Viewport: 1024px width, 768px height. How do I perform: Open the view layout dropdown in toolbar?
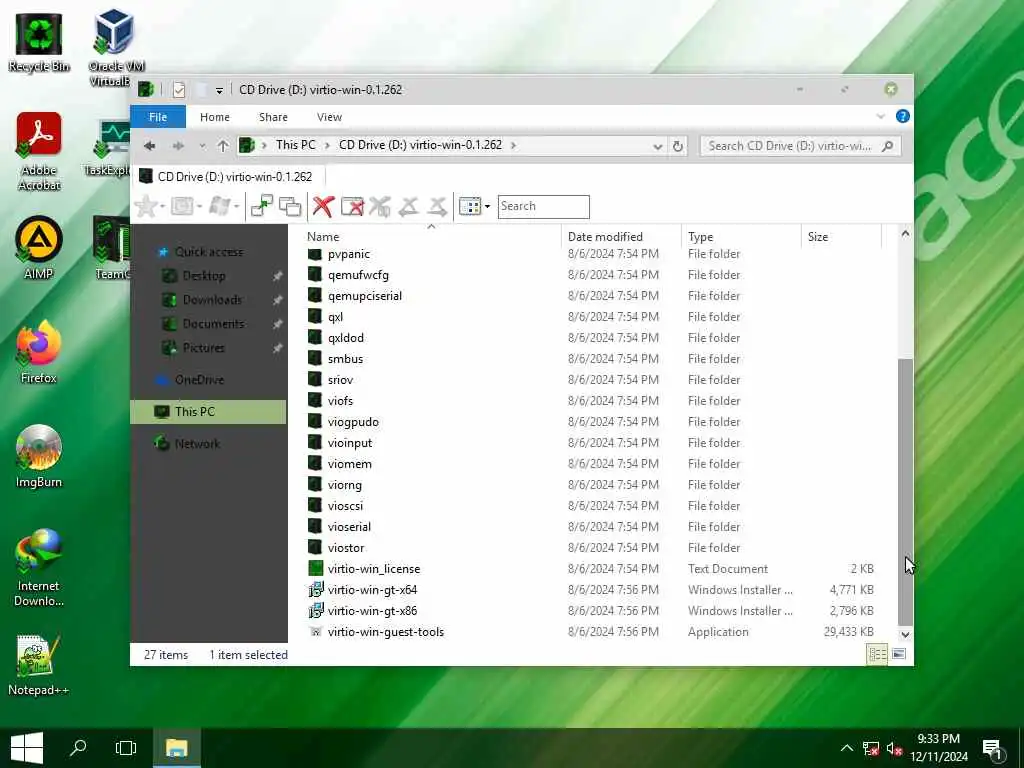point(487,206)
